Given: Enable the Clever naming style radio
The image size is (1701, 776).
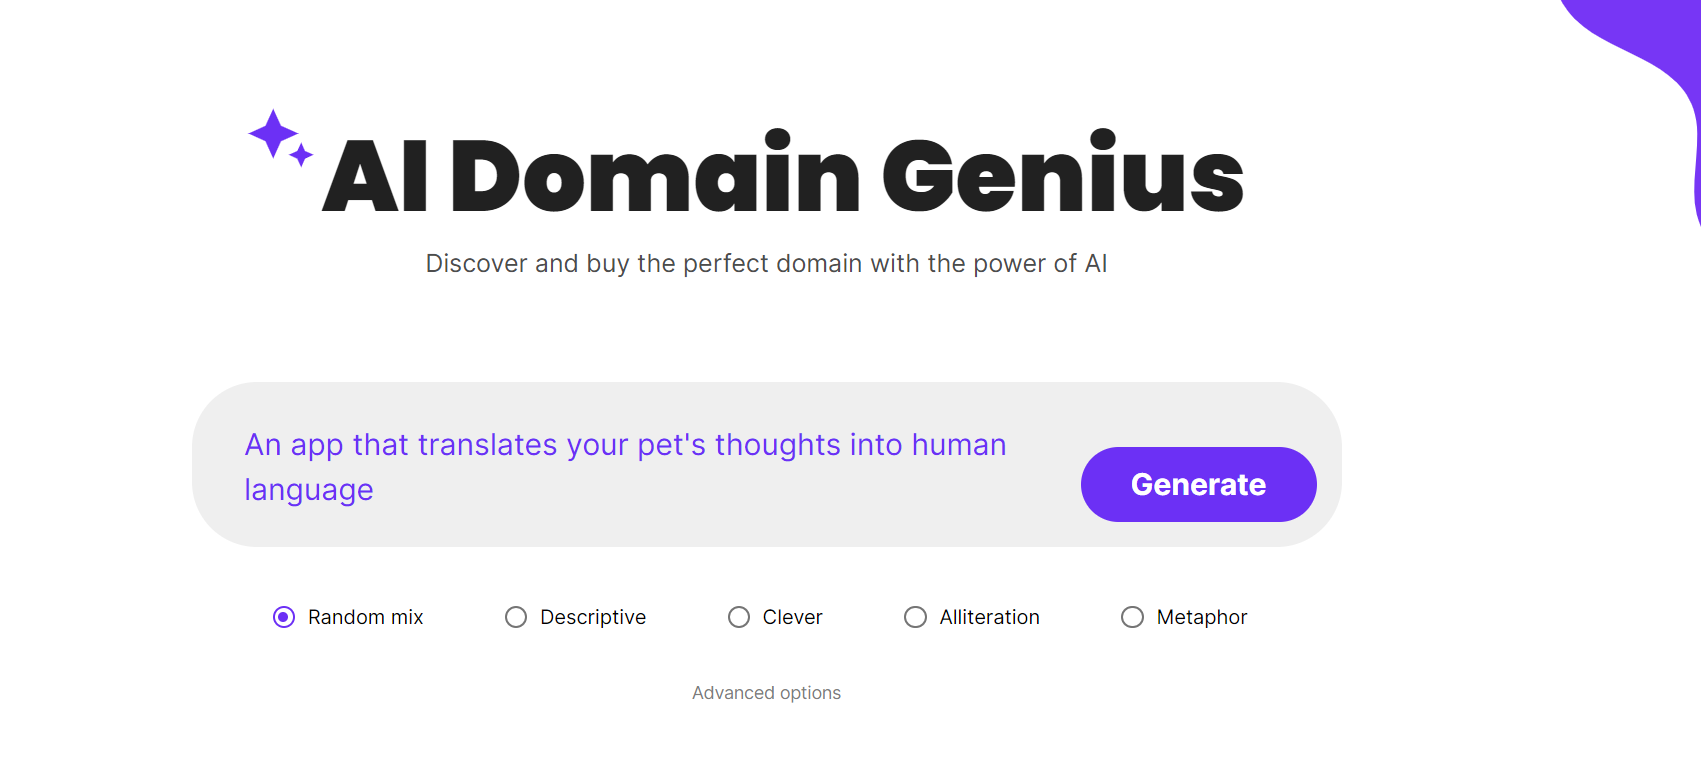Looking at the screenshot, I should click(739, 617).
